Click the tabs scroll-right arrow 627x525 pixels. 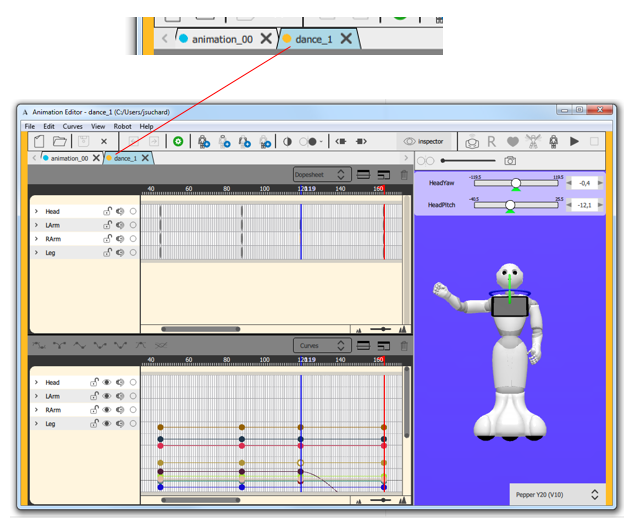[406, 158]
